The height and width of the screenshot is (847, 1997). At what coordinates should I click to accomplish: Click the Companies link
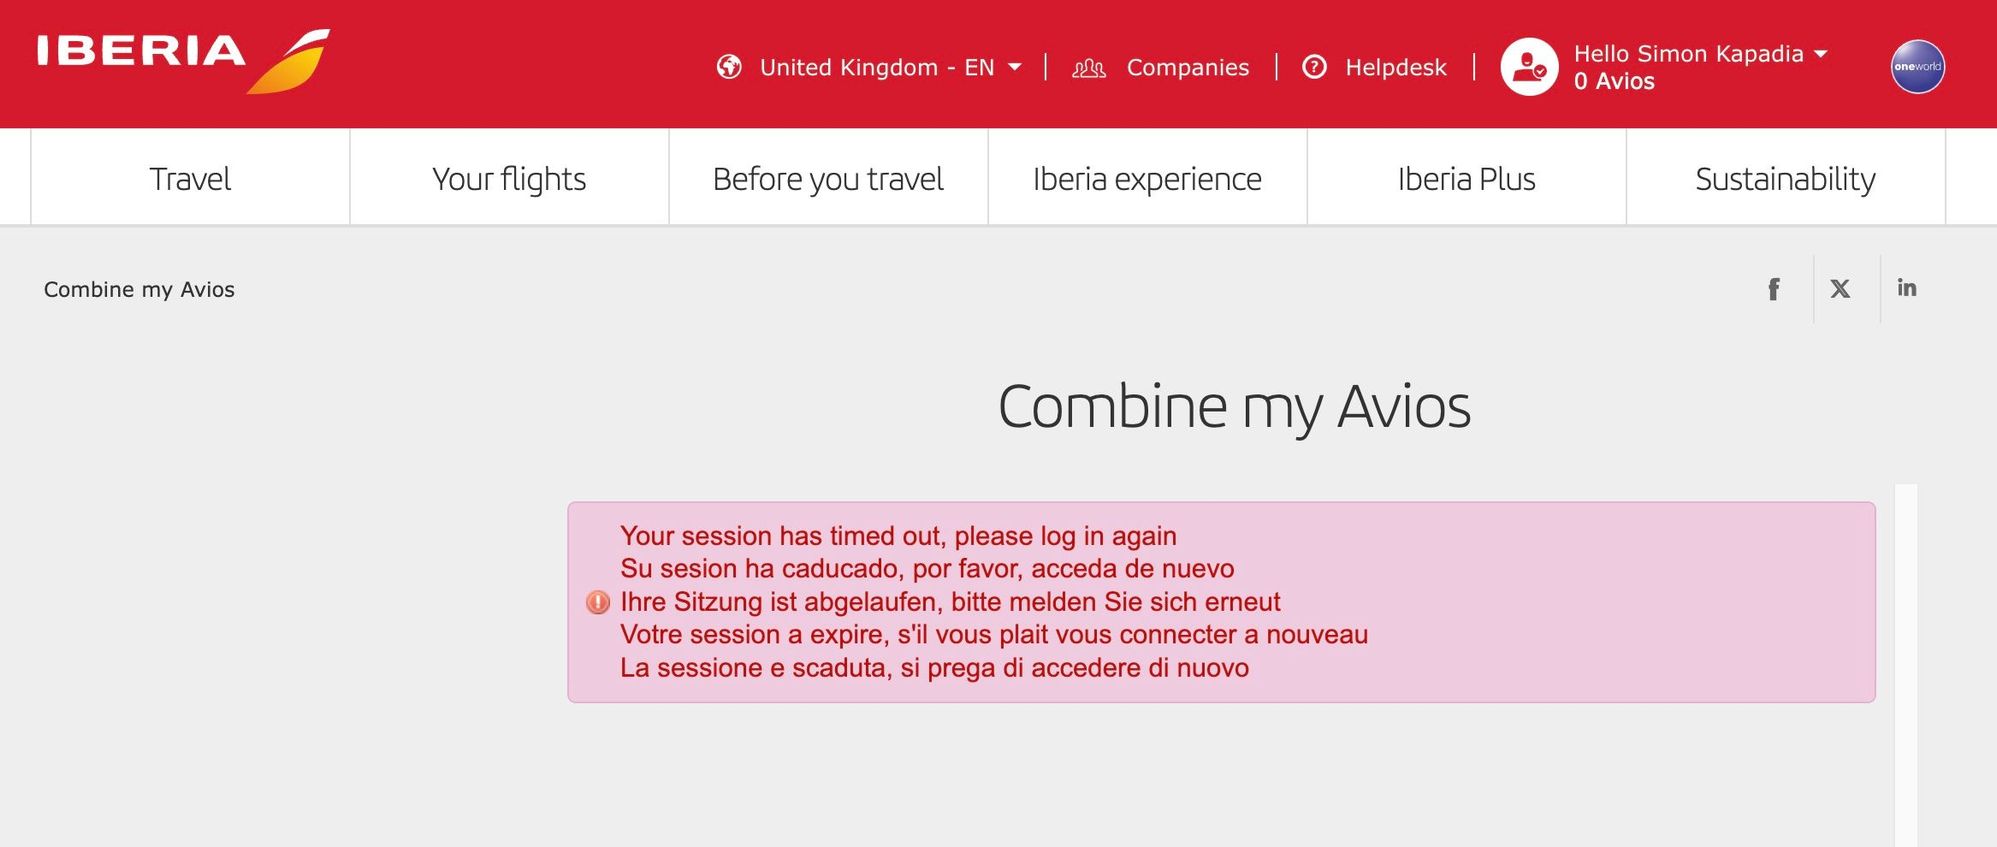1188,67
